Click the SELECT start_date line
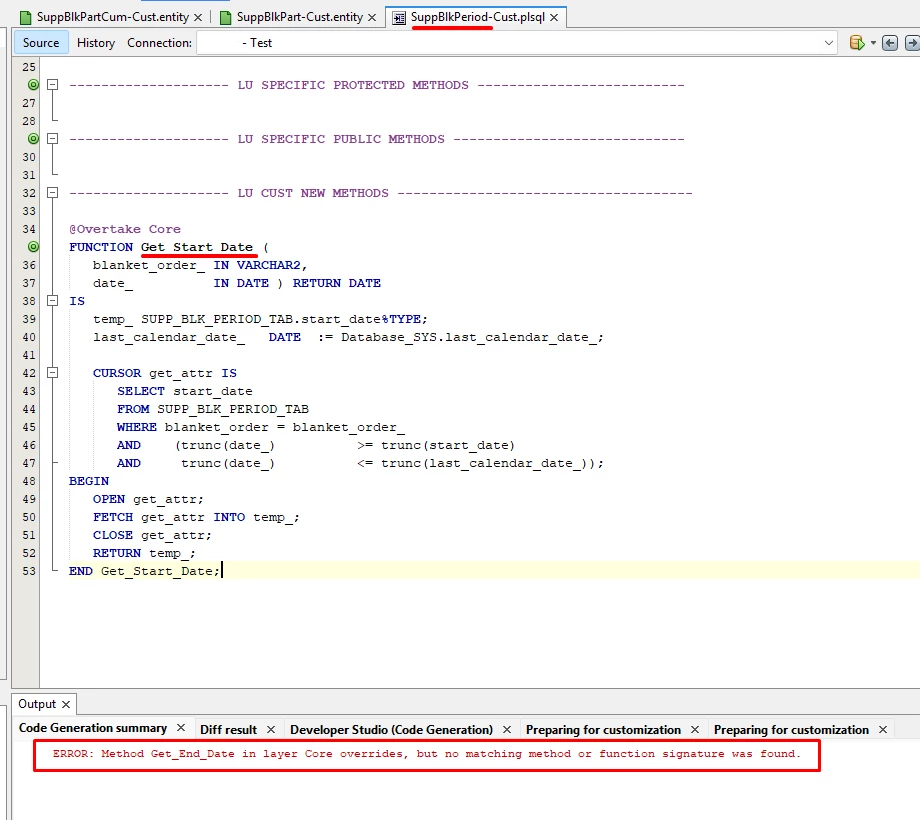This screenshot has height=820, width=920. point(185,391)
